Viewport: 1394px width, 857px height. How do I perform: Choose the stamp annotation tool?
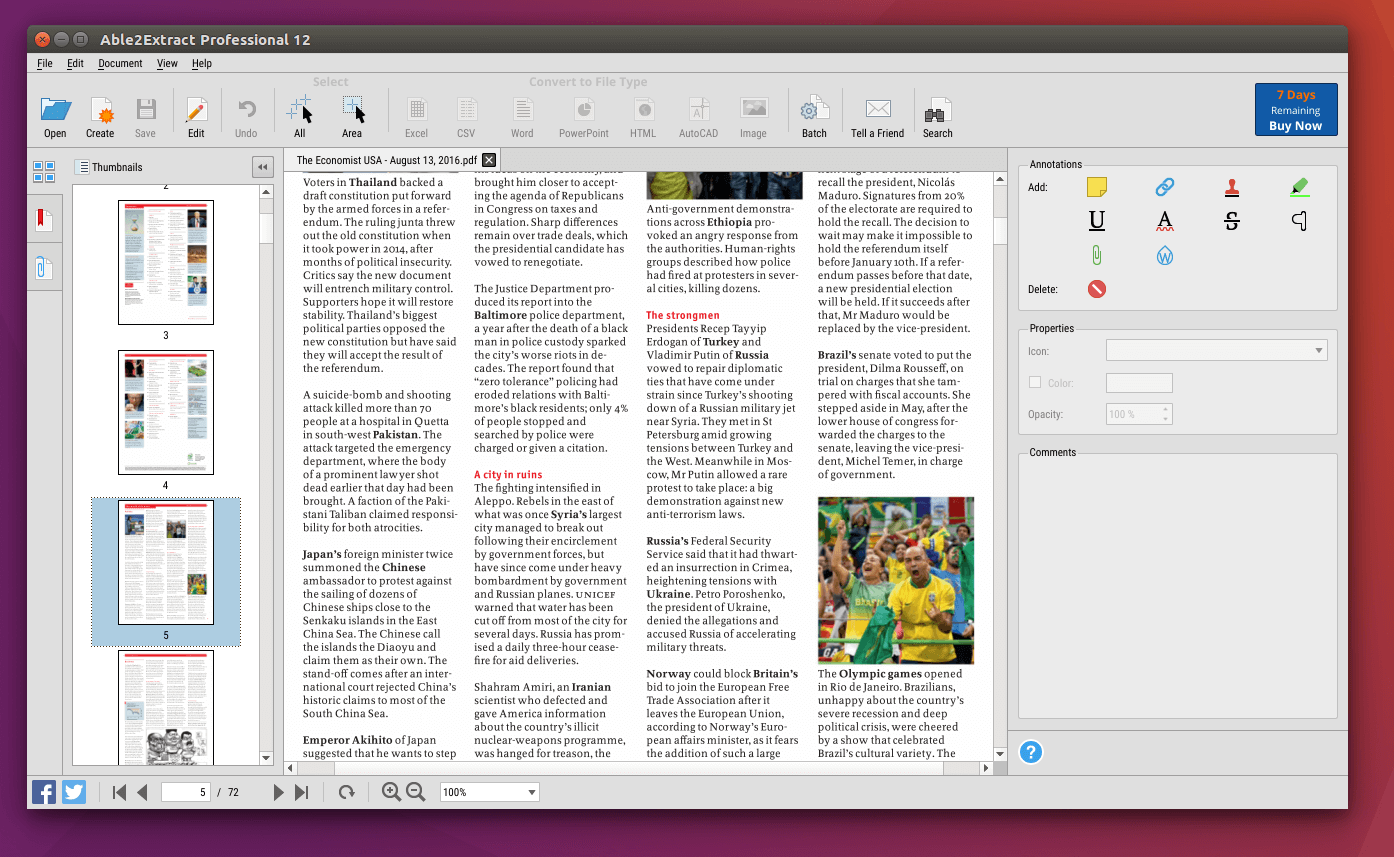[1232, 187]
